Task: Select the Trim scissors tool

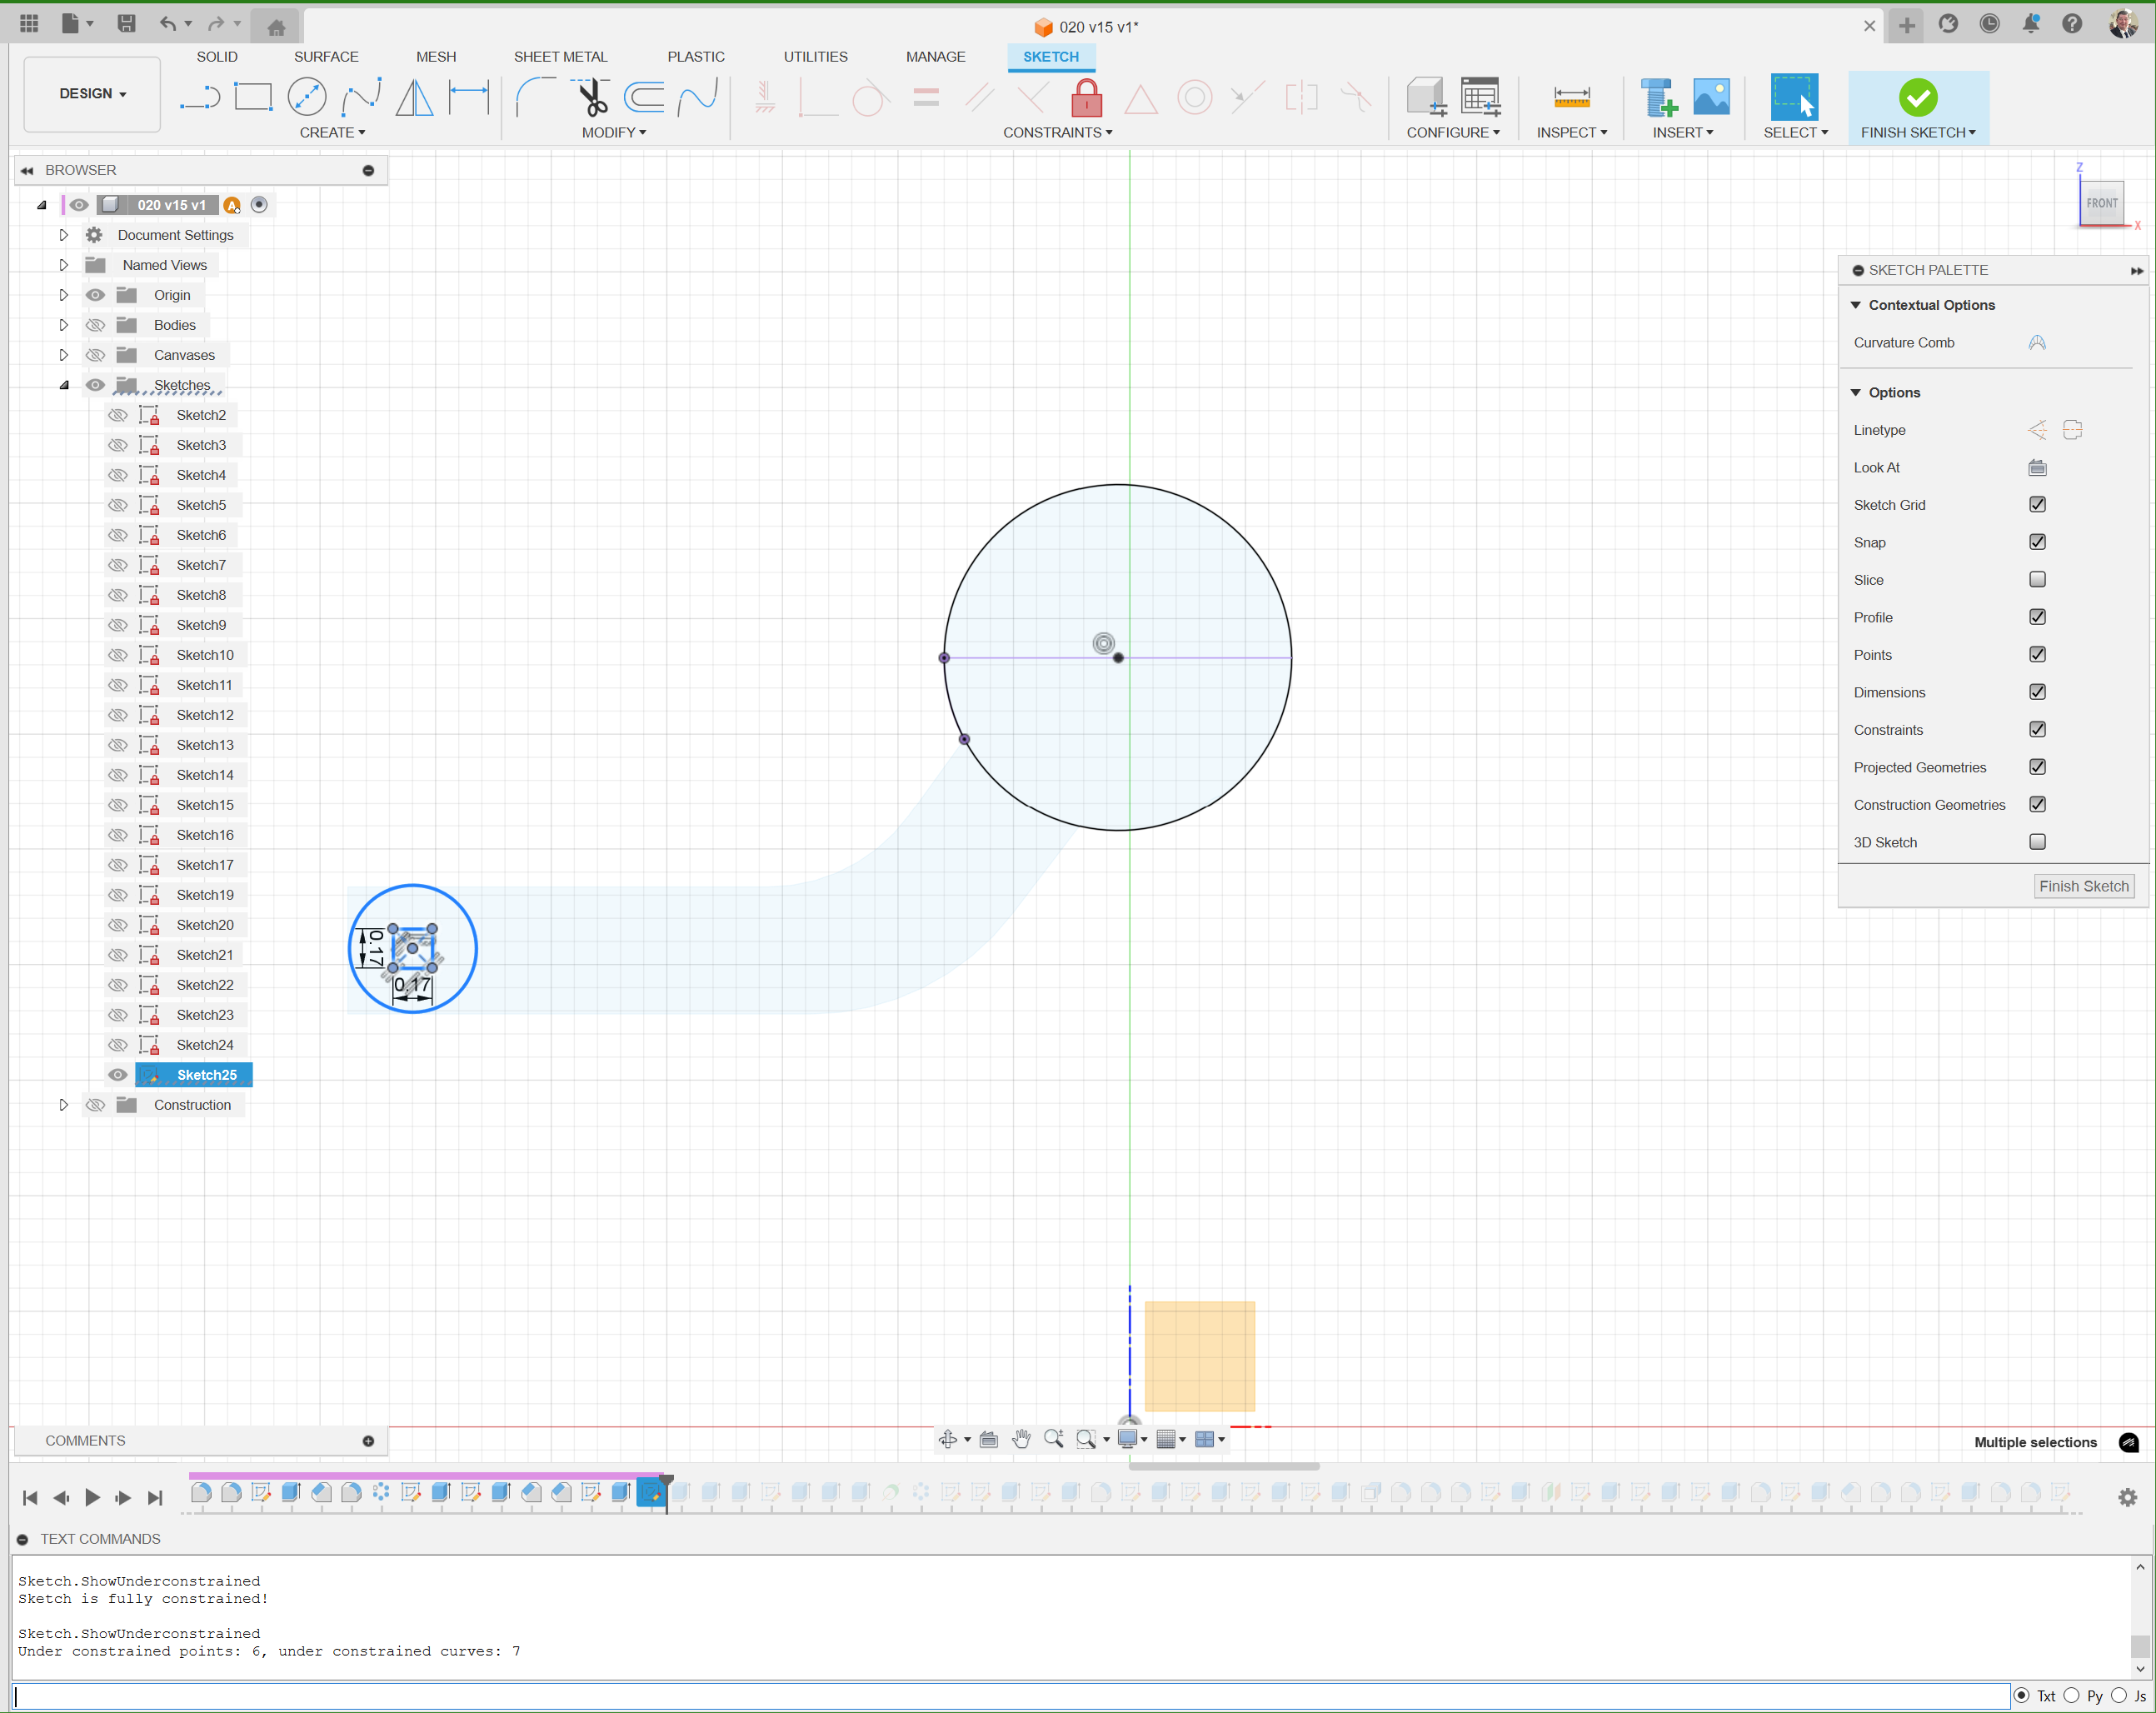Action: 591,97
